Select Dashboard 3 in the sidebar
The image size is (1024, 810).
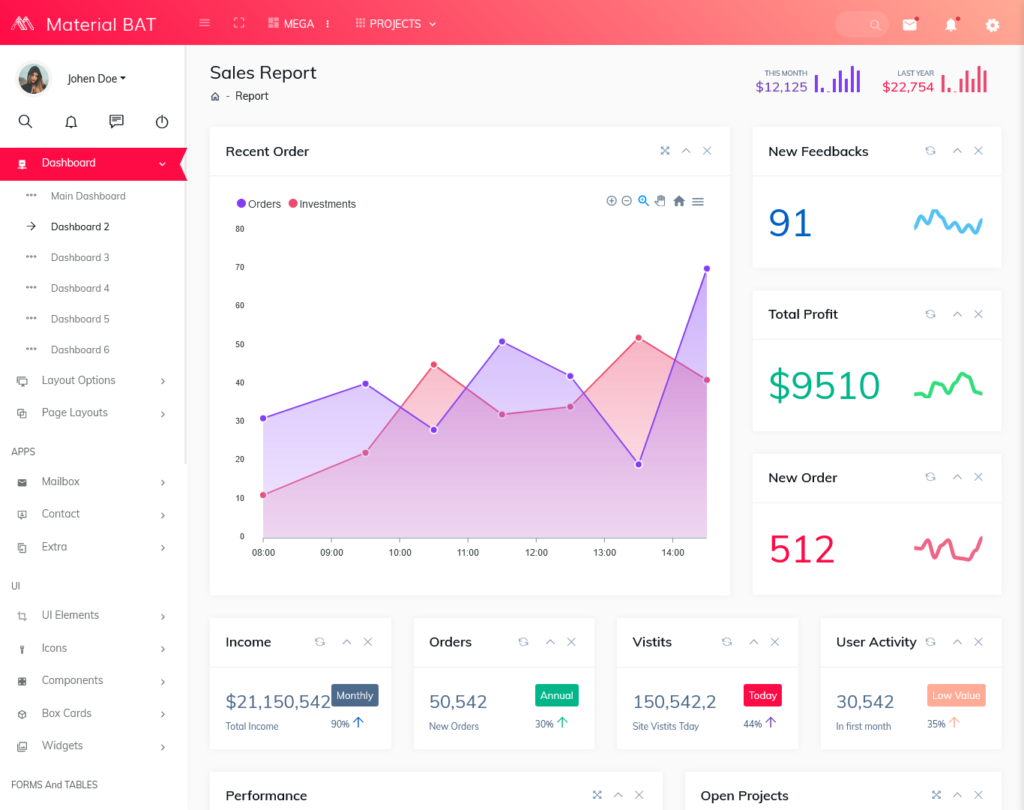[80, 258]
